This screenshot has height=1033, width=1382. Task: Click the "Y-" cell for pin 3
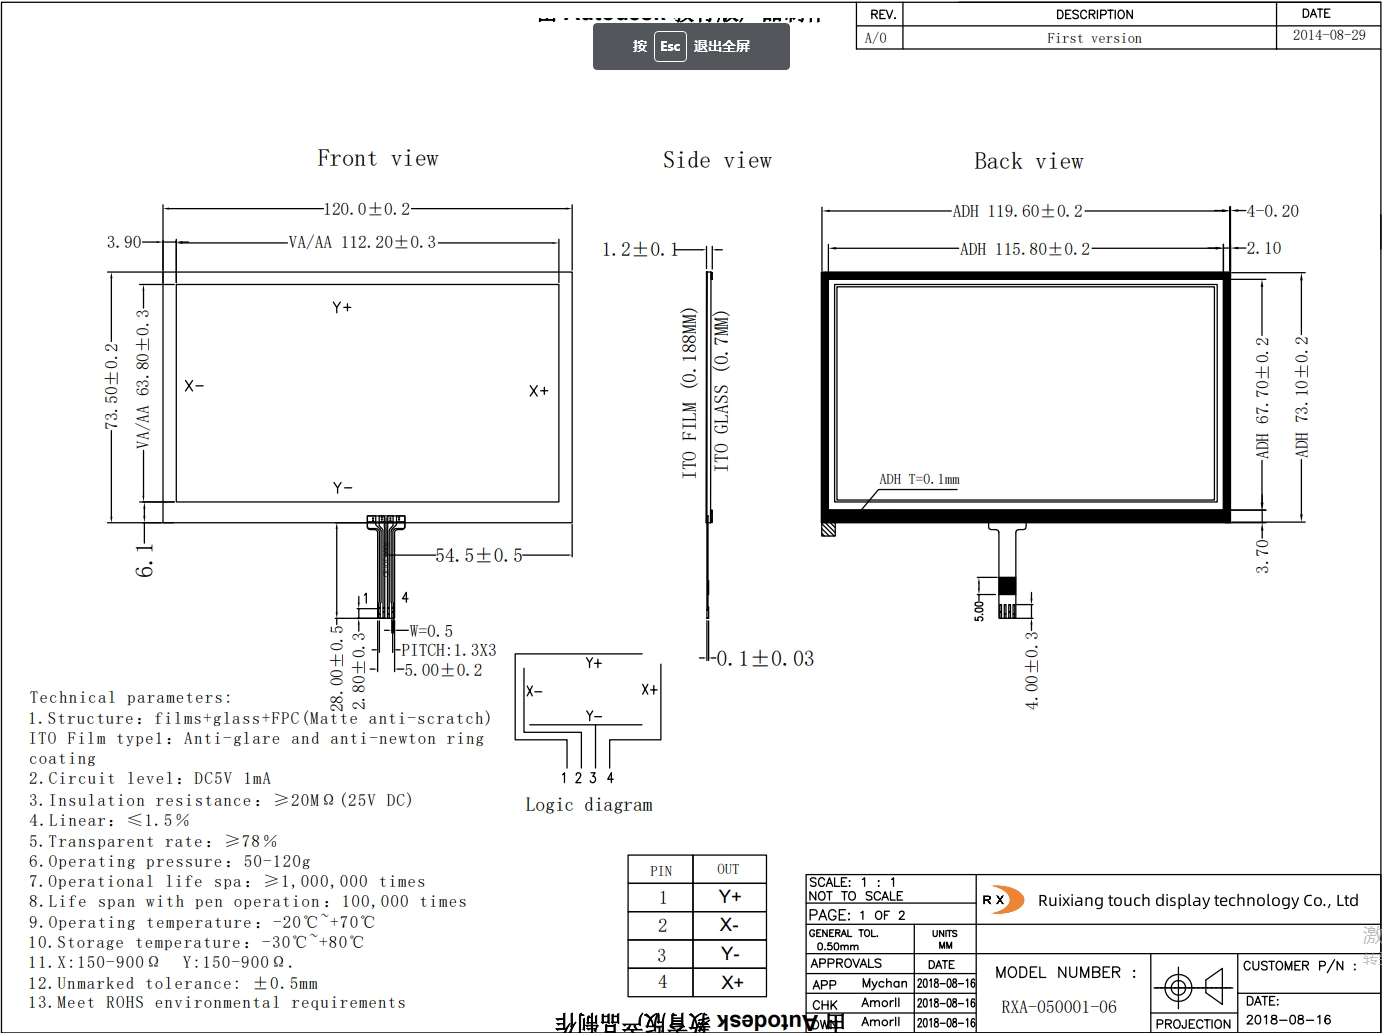(x=730, y=955)
